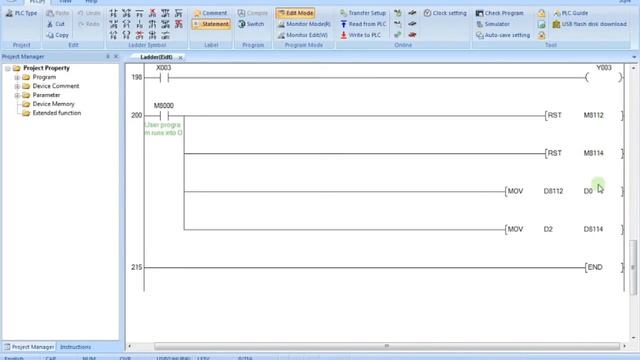Click the horizontal scrollbar left arrow
This screenshot has width=640, height=360.
130,346
